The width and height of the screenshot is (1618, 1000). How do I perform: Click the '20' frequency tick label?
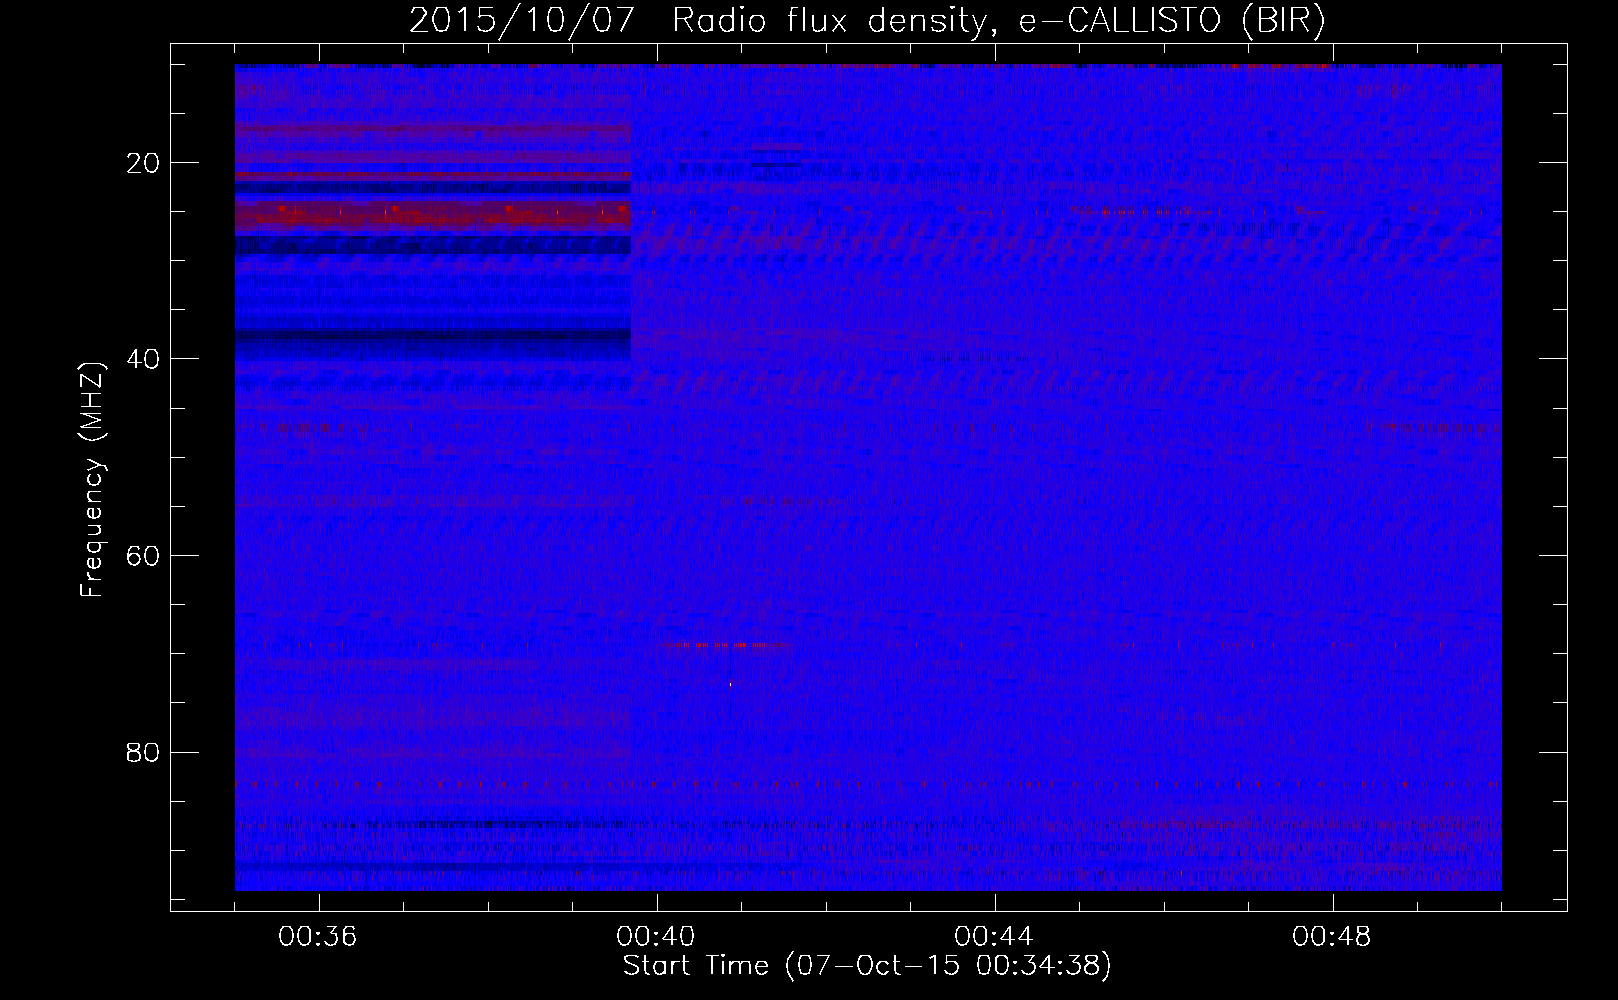pyautogui.click(x=144, y=164)
